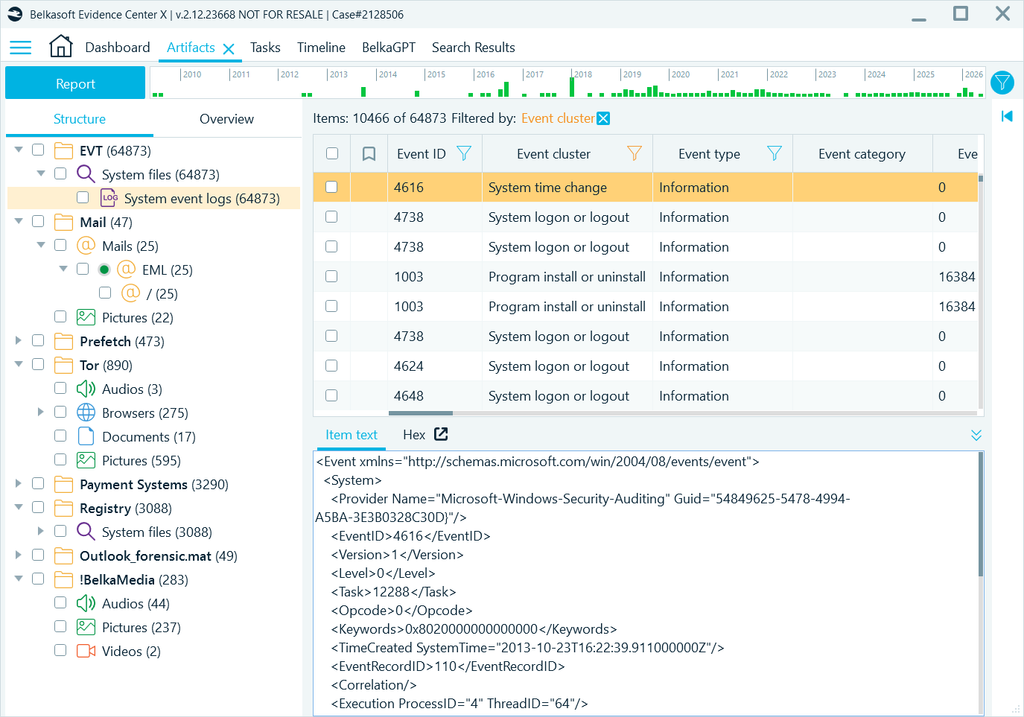Filter the Event type column
Viewport: 1024px width, 717px height.
774,153
